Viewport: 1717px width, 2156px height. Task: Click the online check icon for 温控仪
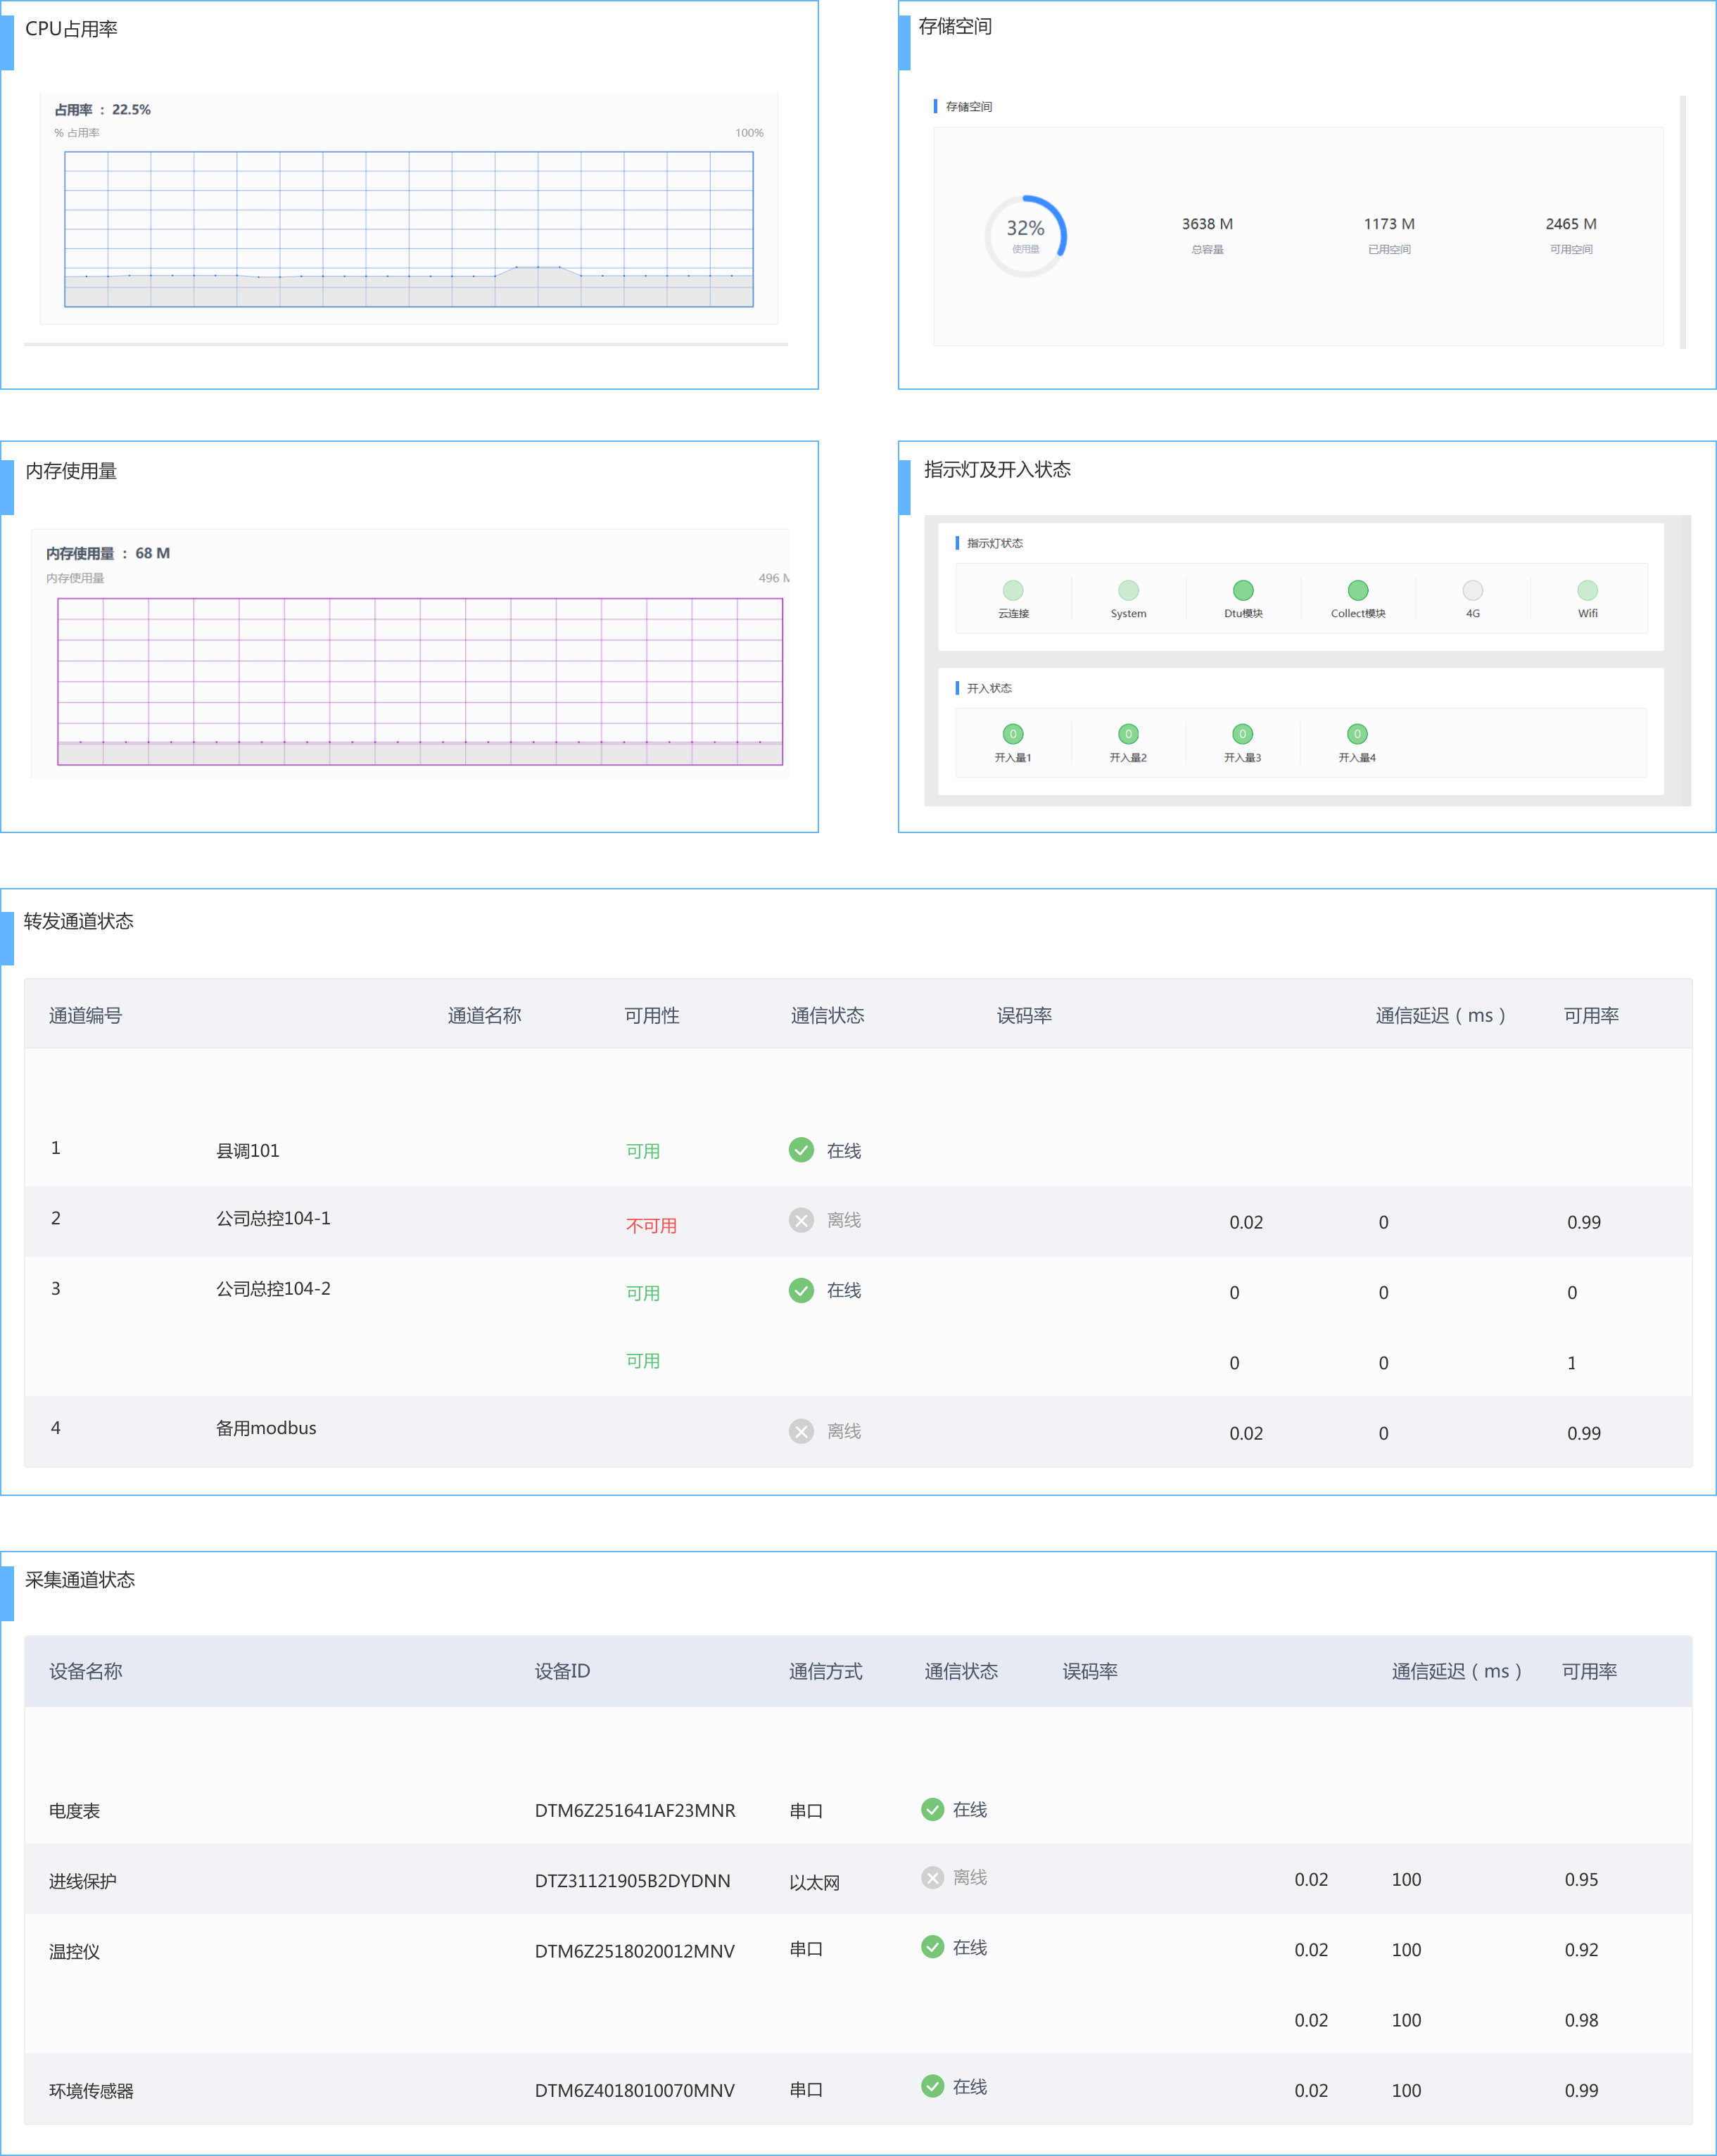pos(932,1947)
